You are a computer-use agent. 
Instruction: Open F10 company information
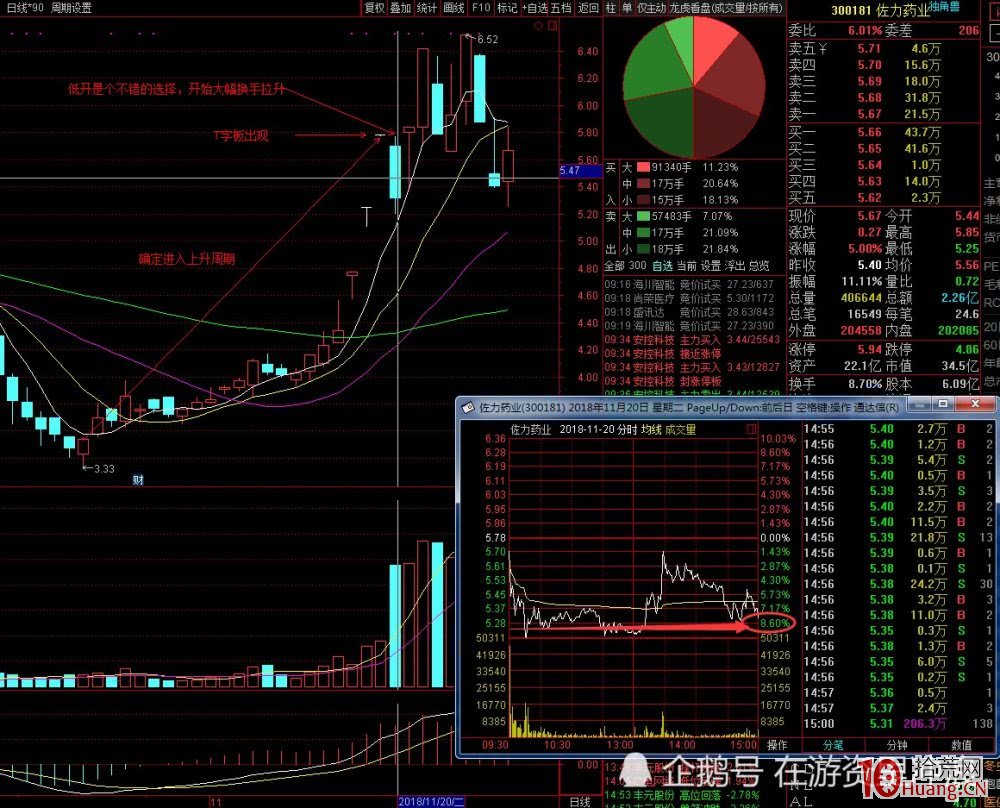tap(481, 8)
